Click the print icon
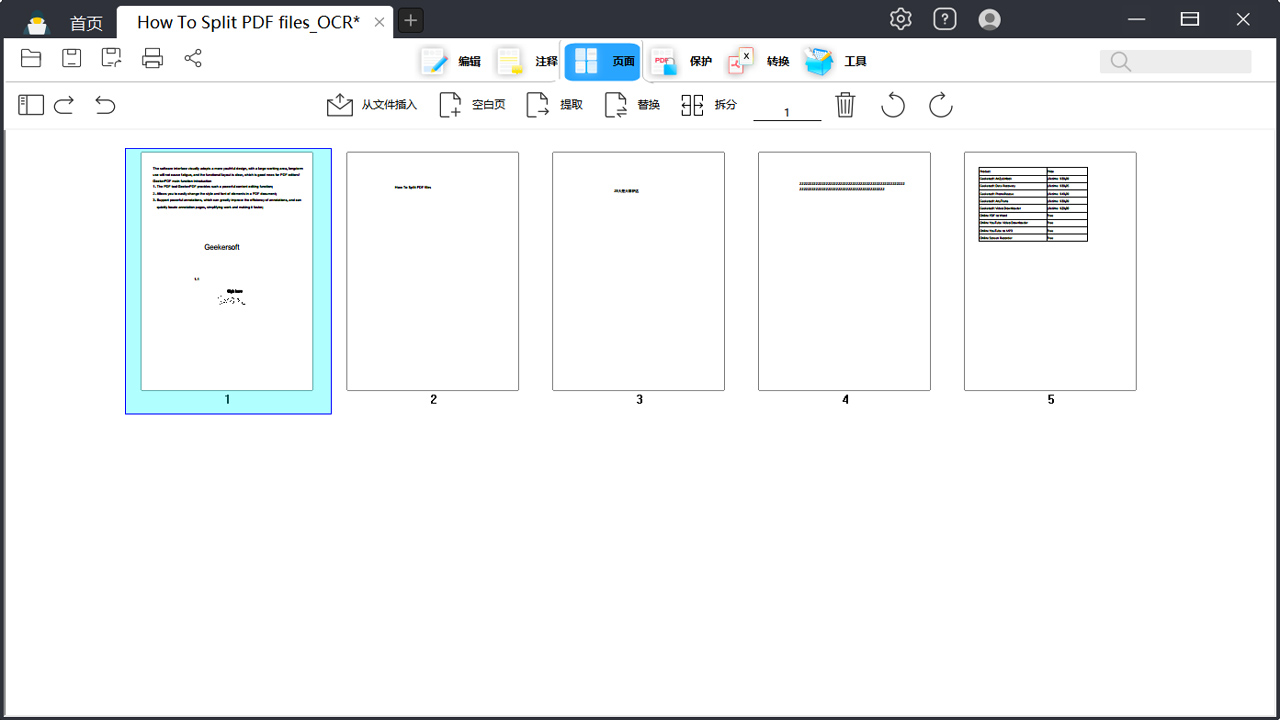The width and height of the screenshot is (1280, 720). tap(152, 59)
